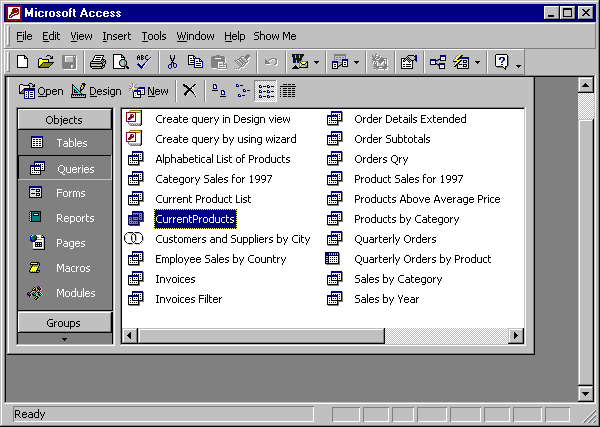Click the right arrow of horizontal scrollbar
The width and height of the screenshot is (600, 427).
[516, 336]
